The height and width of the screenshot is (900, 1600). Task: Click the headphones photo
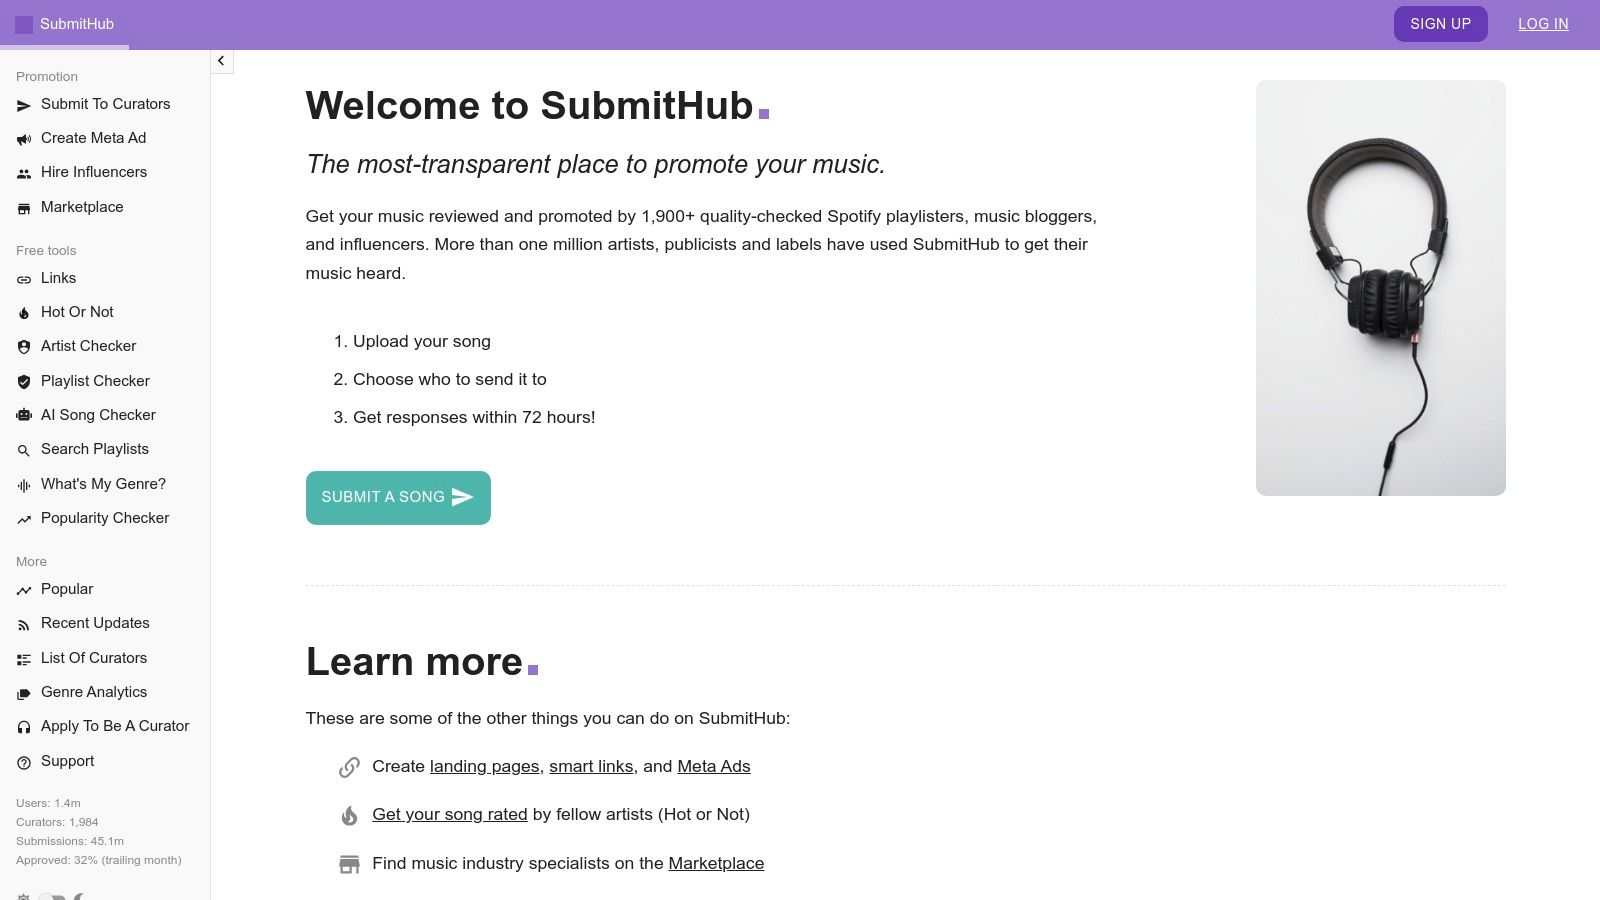point(1380,287)
